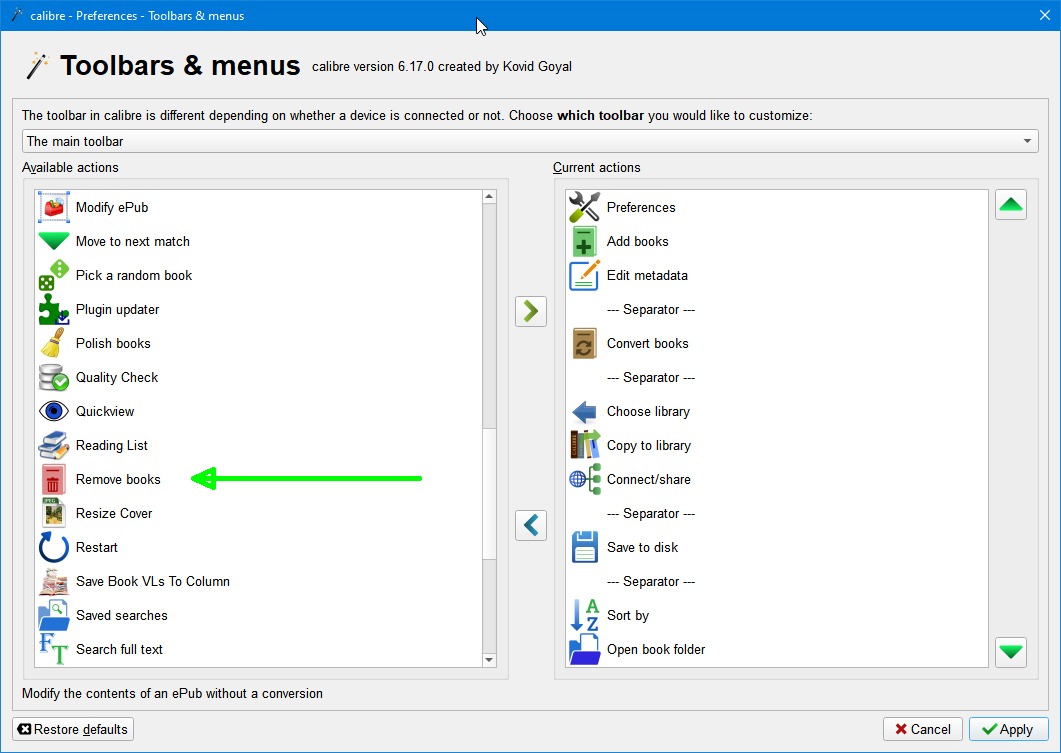Click the Modify ePub toolbox icon

pyautogui.click(x=53, y=207)
